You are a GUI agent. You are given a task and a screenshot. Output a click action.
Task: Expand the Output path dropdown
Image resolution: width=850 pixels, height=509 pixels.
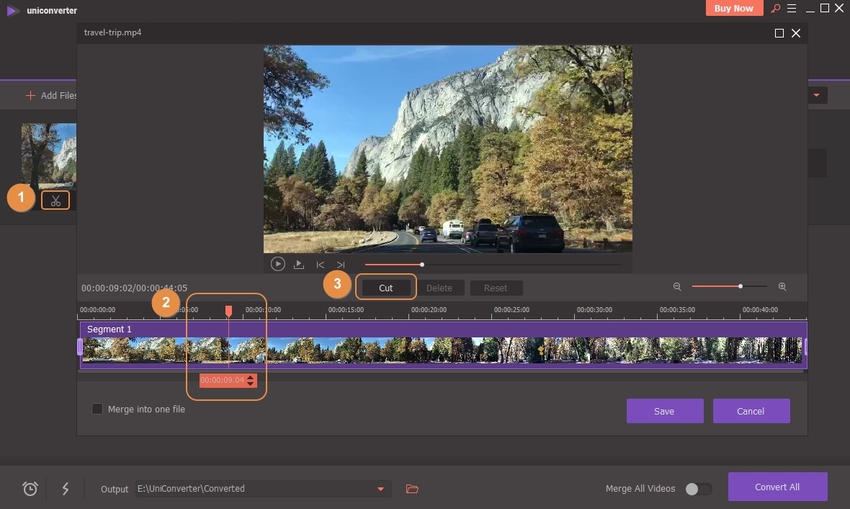[380, 489]
